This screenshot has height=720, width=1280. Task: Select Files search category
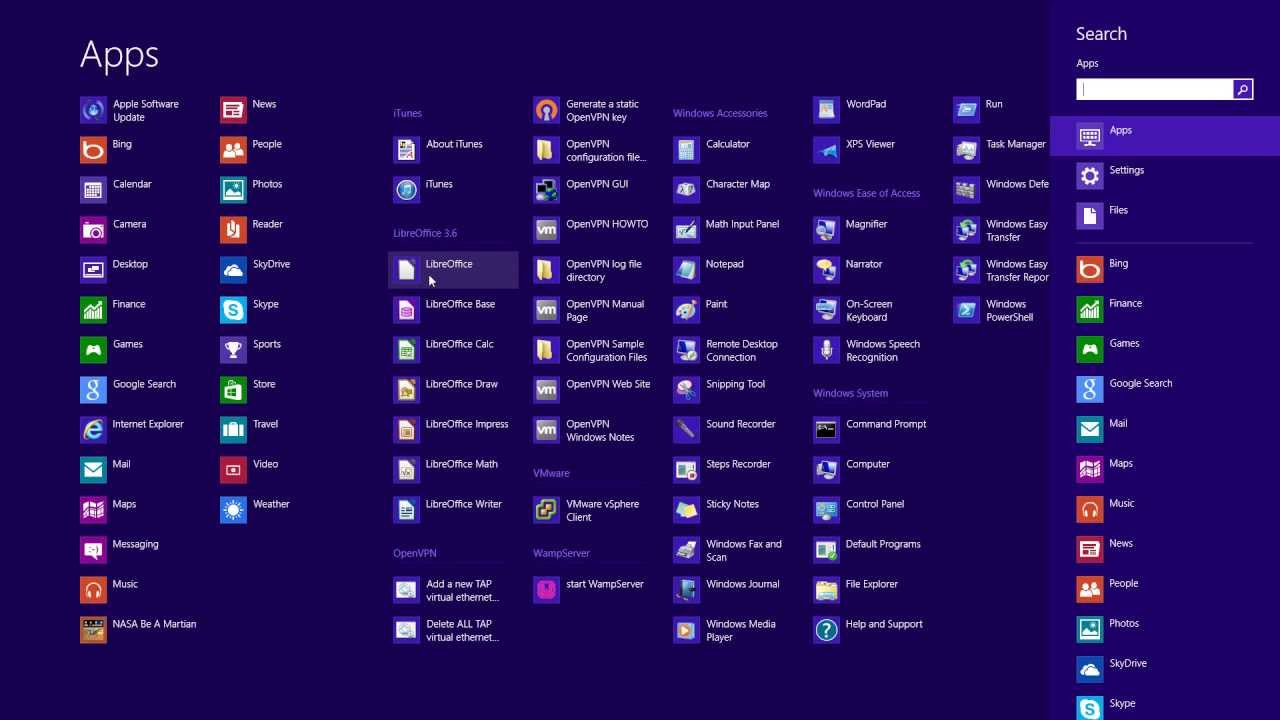tap(1165, 216)
